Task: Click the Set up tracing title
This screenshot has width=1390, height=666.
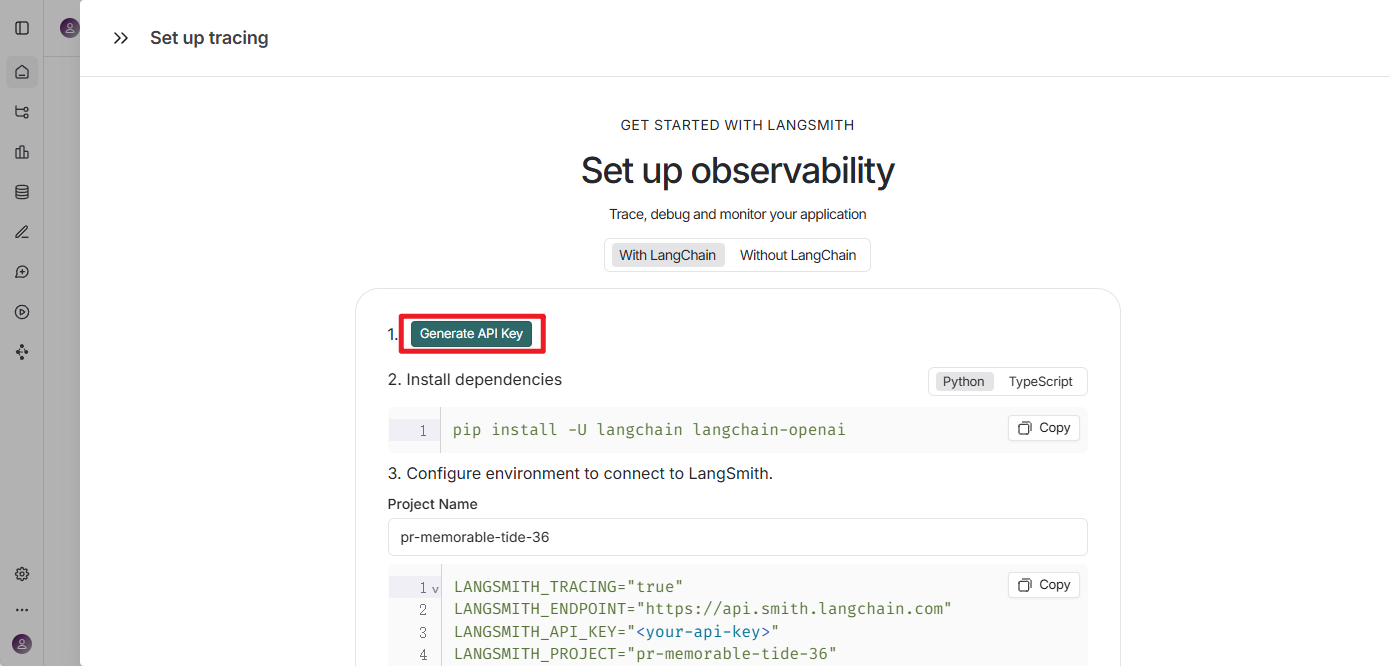Action: pos(209,38)
